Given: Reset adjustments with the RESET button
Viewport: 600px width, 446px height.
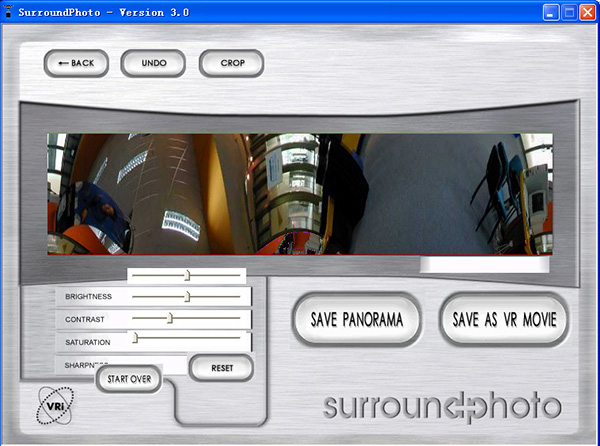Looking at the screenshot, I should pyautogui.click(x=222, y=368).
